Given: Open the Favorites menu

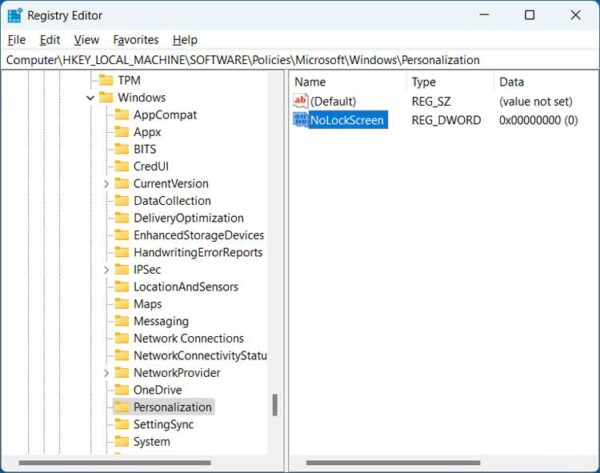Looking at the screenshot, I should click(x=136, y=40).
